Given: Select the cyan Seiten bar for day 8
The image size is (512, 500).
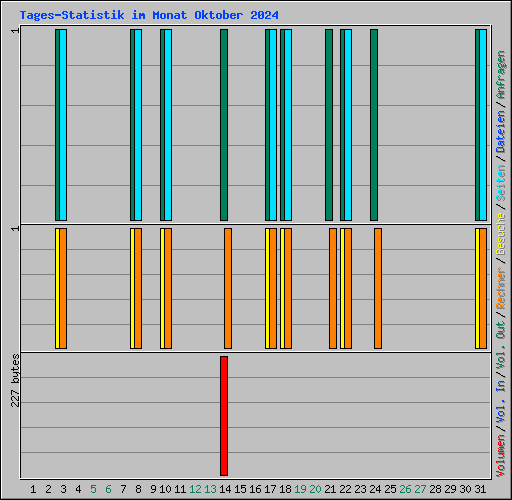Looking at the screenshot, I should coord(138,125).
